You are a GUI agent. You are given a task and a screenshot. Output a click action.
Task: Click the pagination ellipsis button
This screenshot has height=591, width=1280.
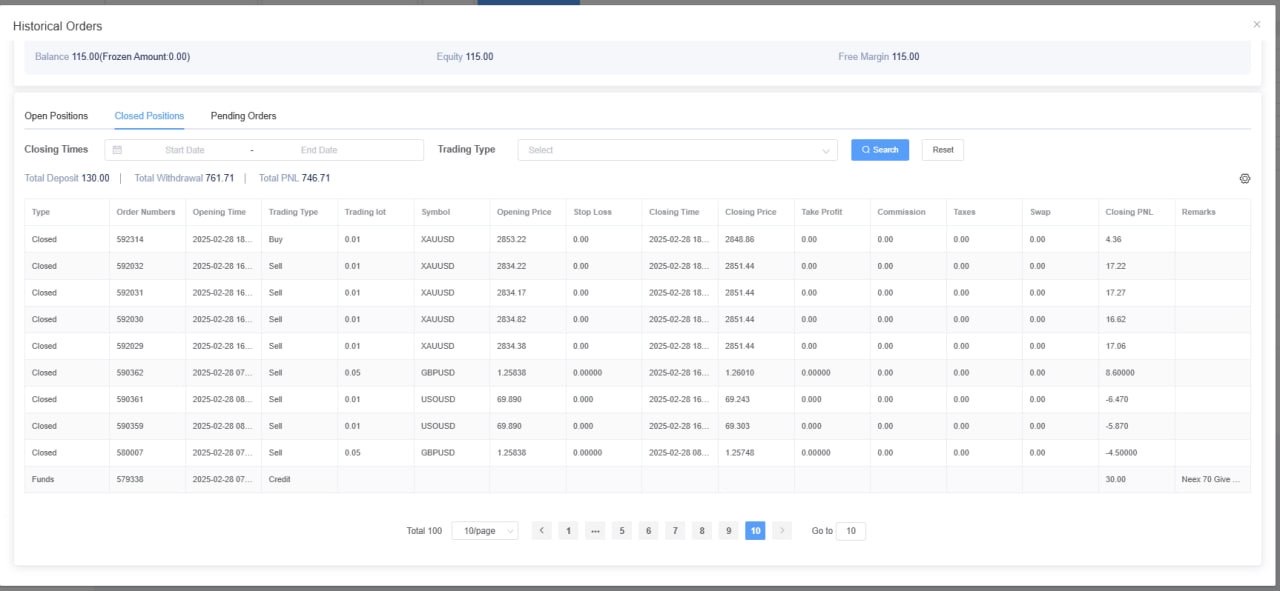(x=595, y=531)
